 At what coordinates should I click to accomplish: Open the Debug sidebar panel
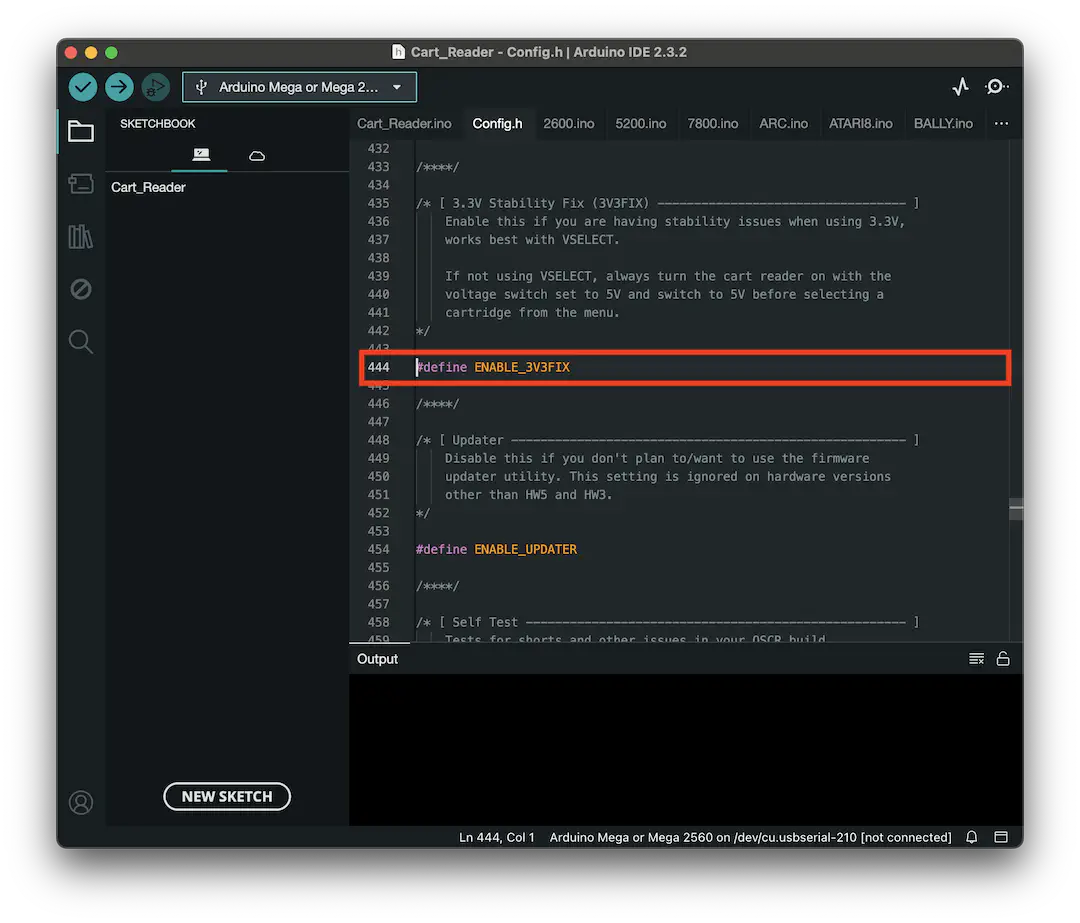click(x=81, y=289)
